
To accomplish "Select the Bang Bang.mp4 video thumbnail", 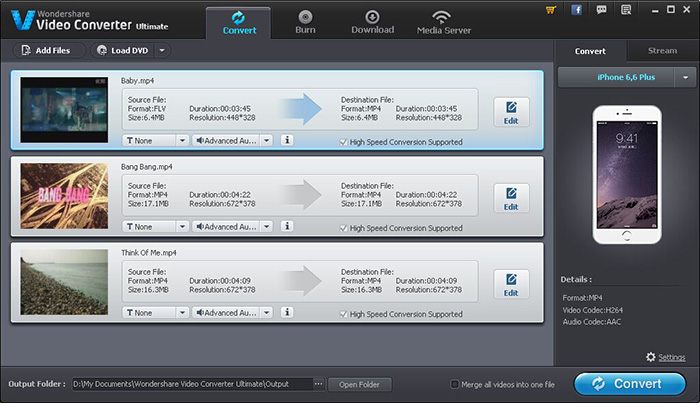I will [x=64, y=196].
